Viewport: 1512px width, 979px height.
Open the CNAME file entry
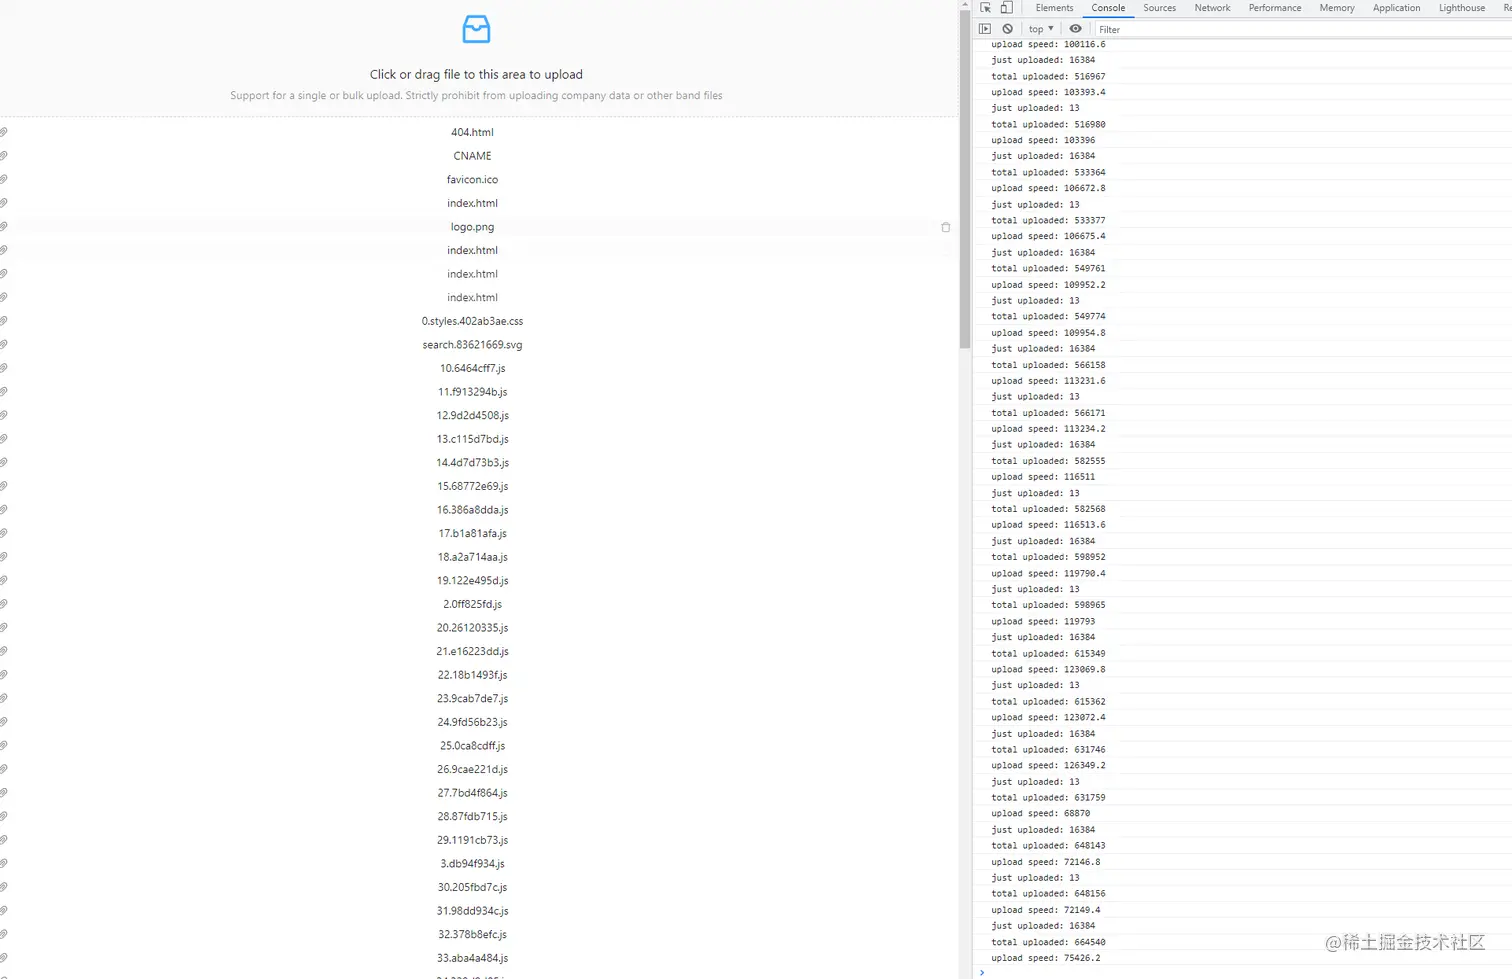(x=472, y=156)
